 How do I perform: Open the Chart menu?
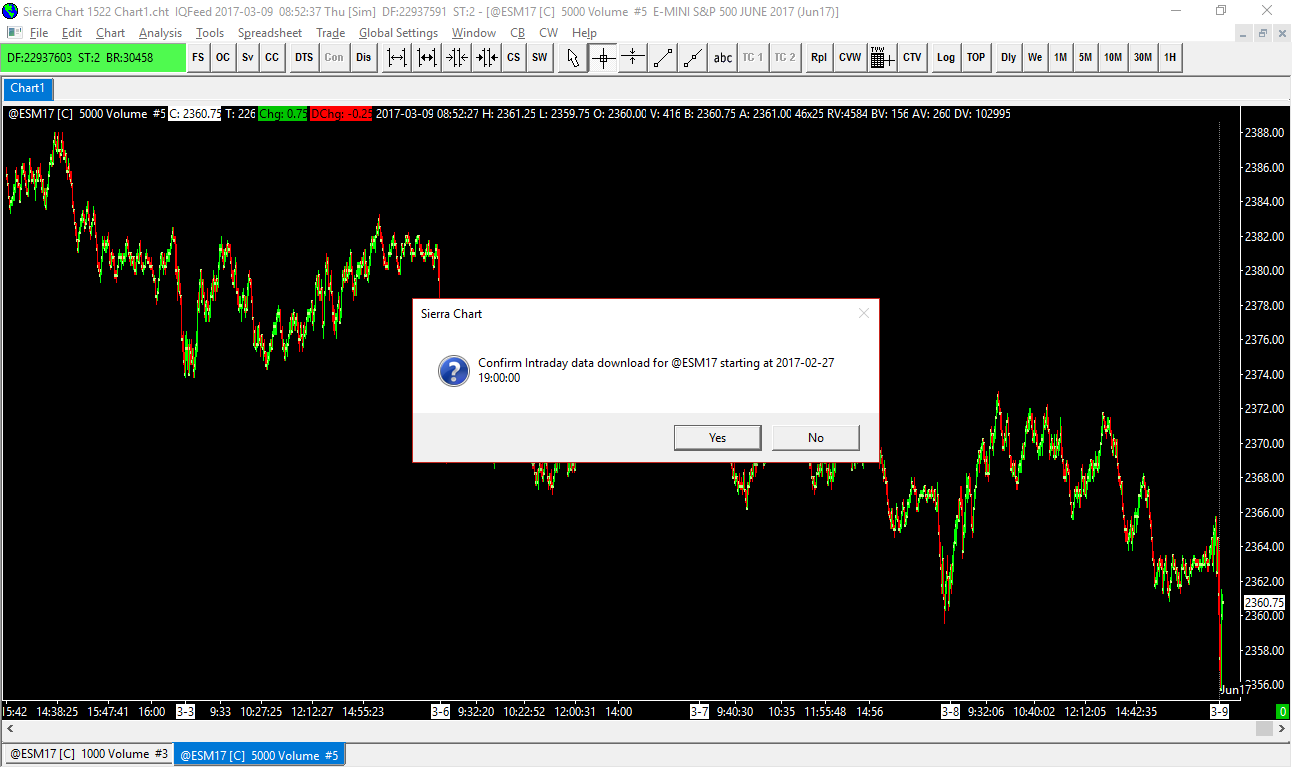click(110, 33)
